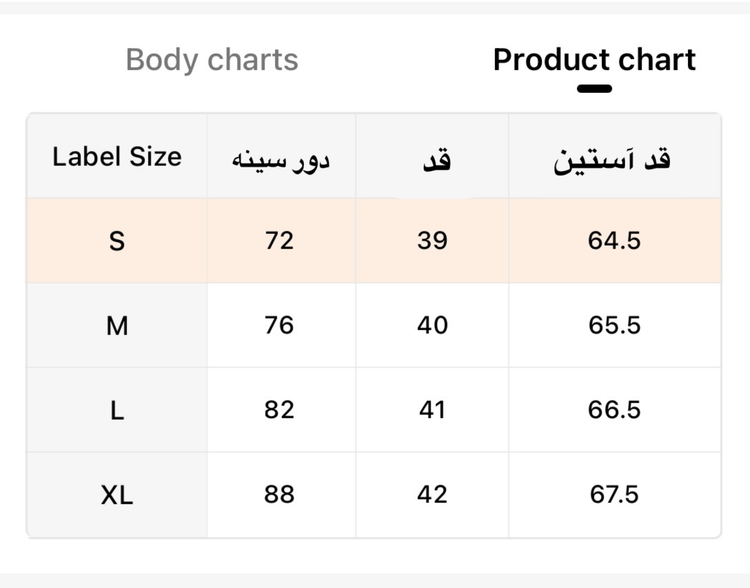Image resolution: width=750 pixels, height=588 pixels.
Task: Select the M size row label
Action: point(117,325)
